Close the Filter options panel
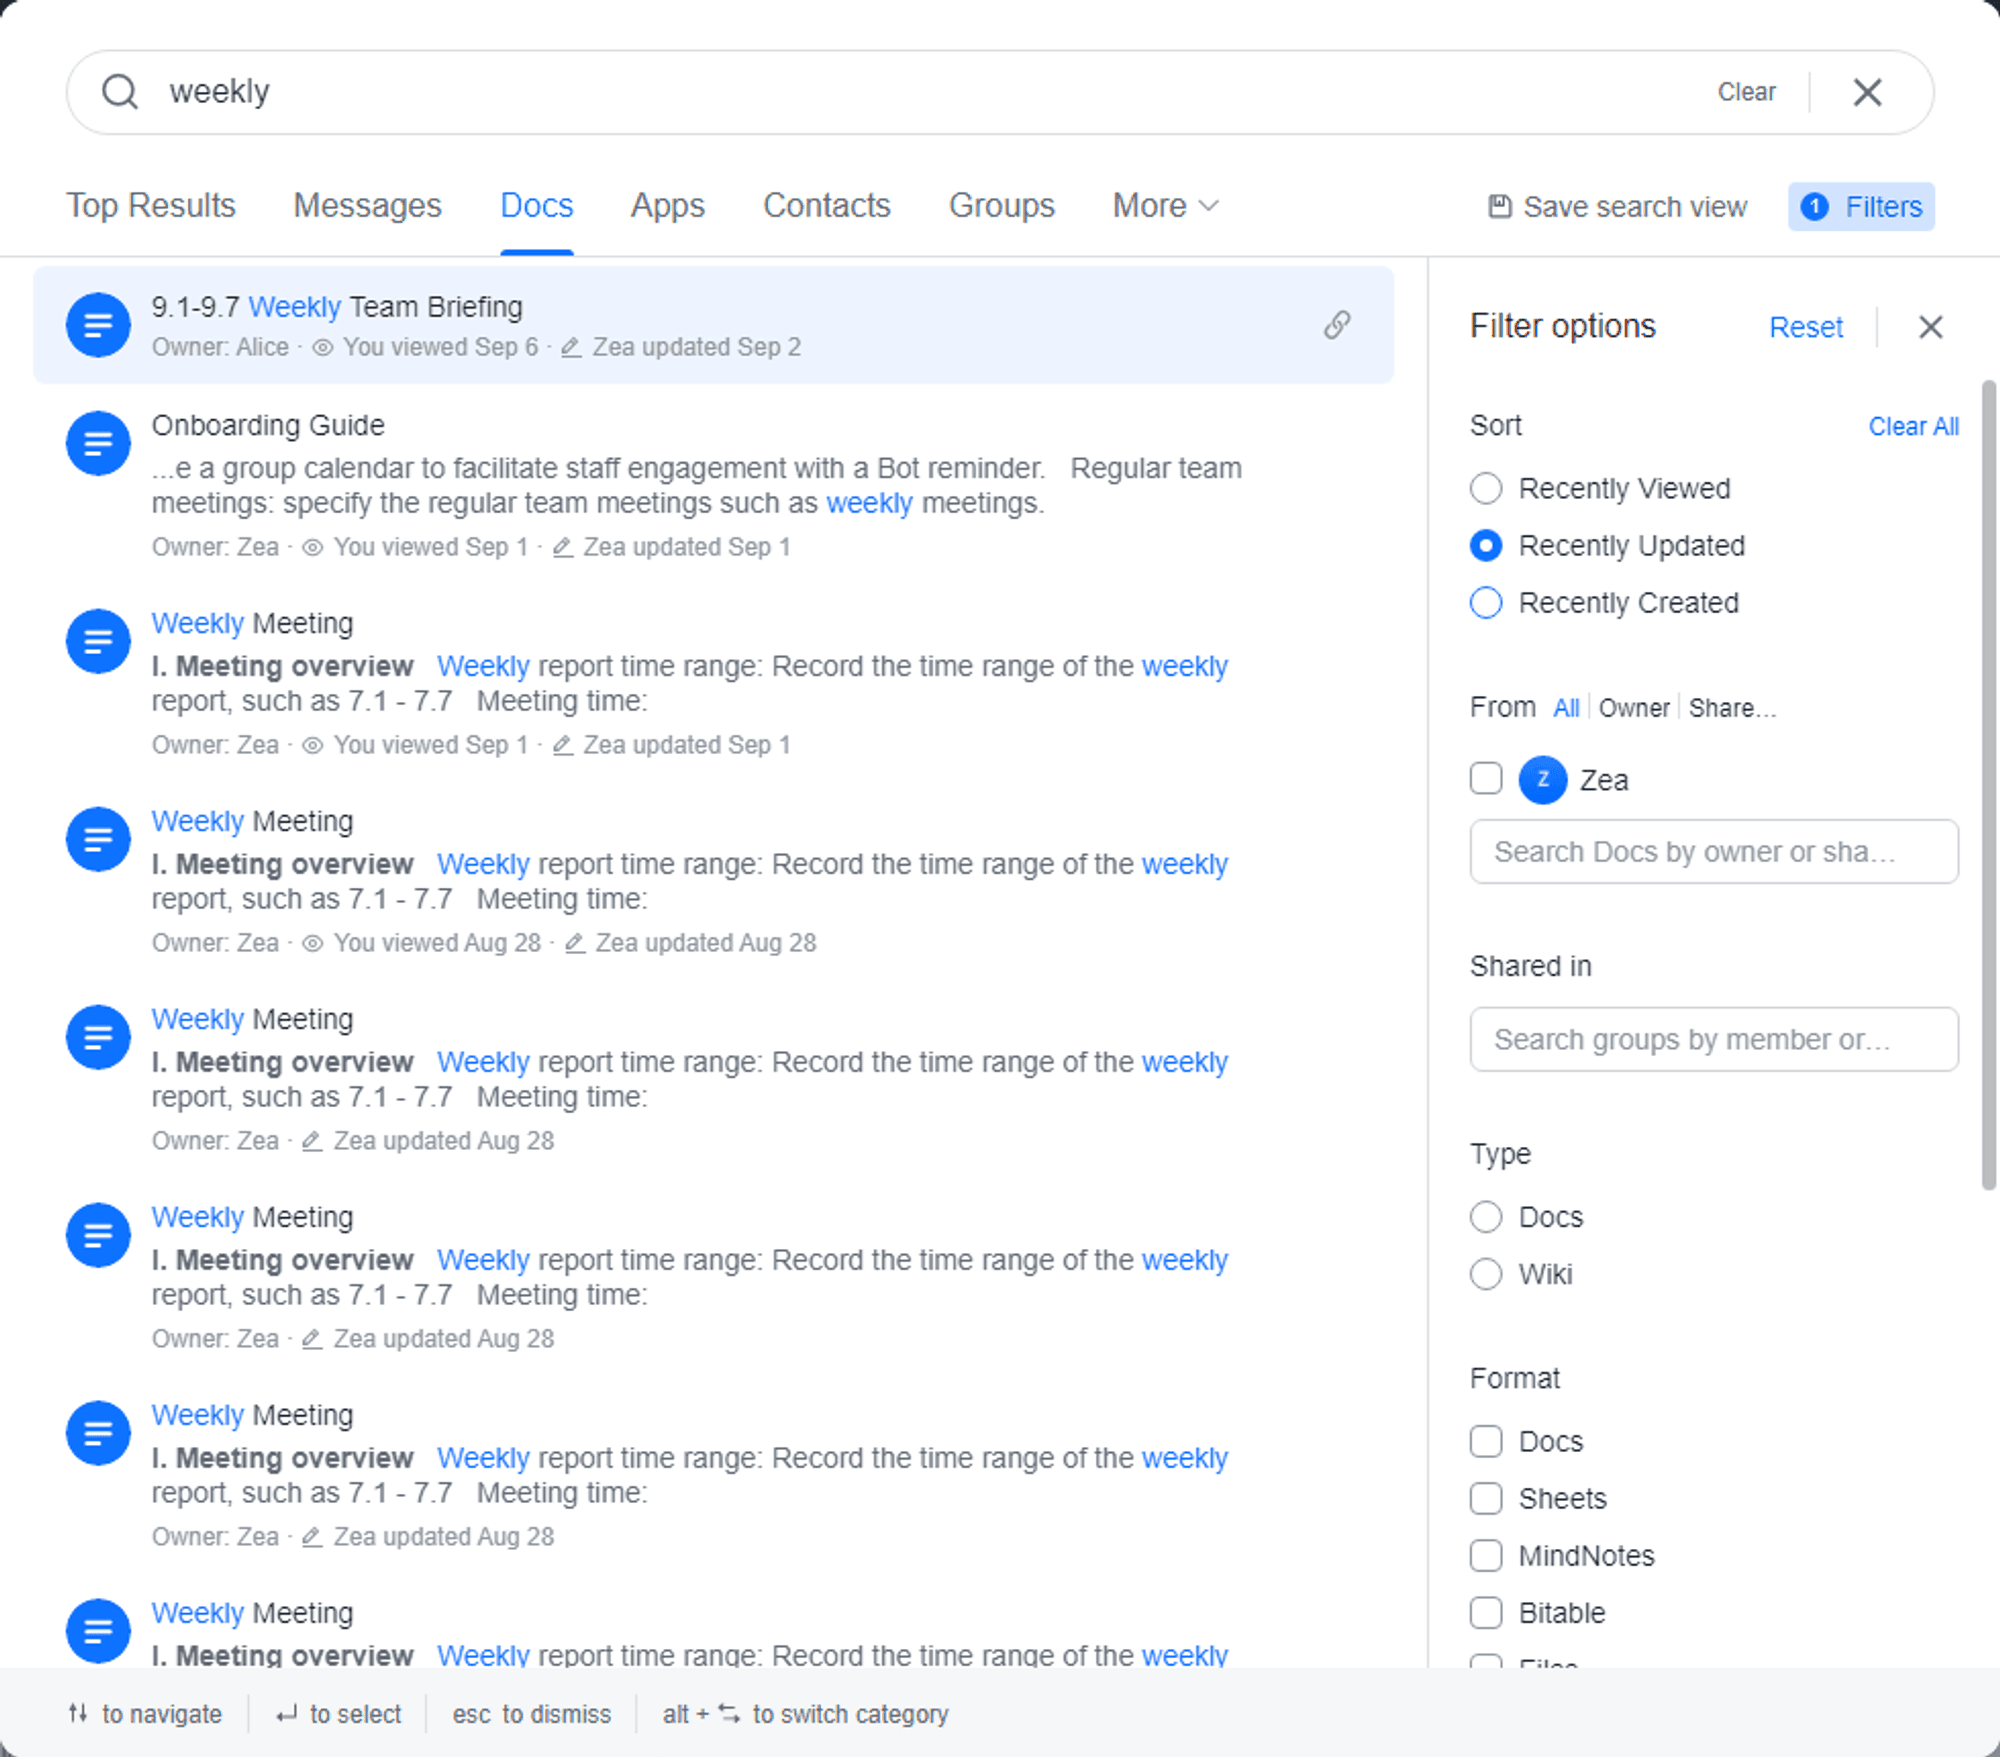The image size is (2000, 1757). [1930, 327]
